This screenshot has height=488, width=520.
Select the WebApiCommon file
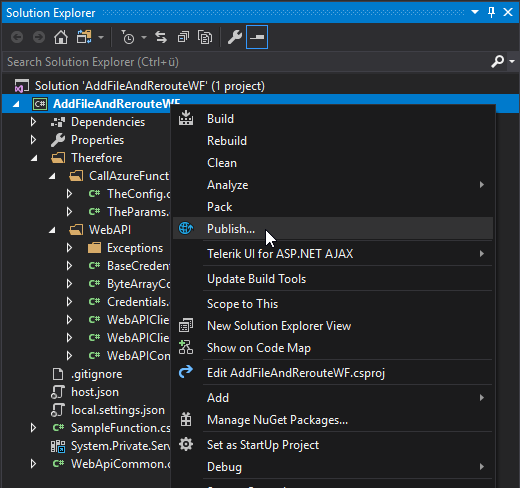coord(120,464)
